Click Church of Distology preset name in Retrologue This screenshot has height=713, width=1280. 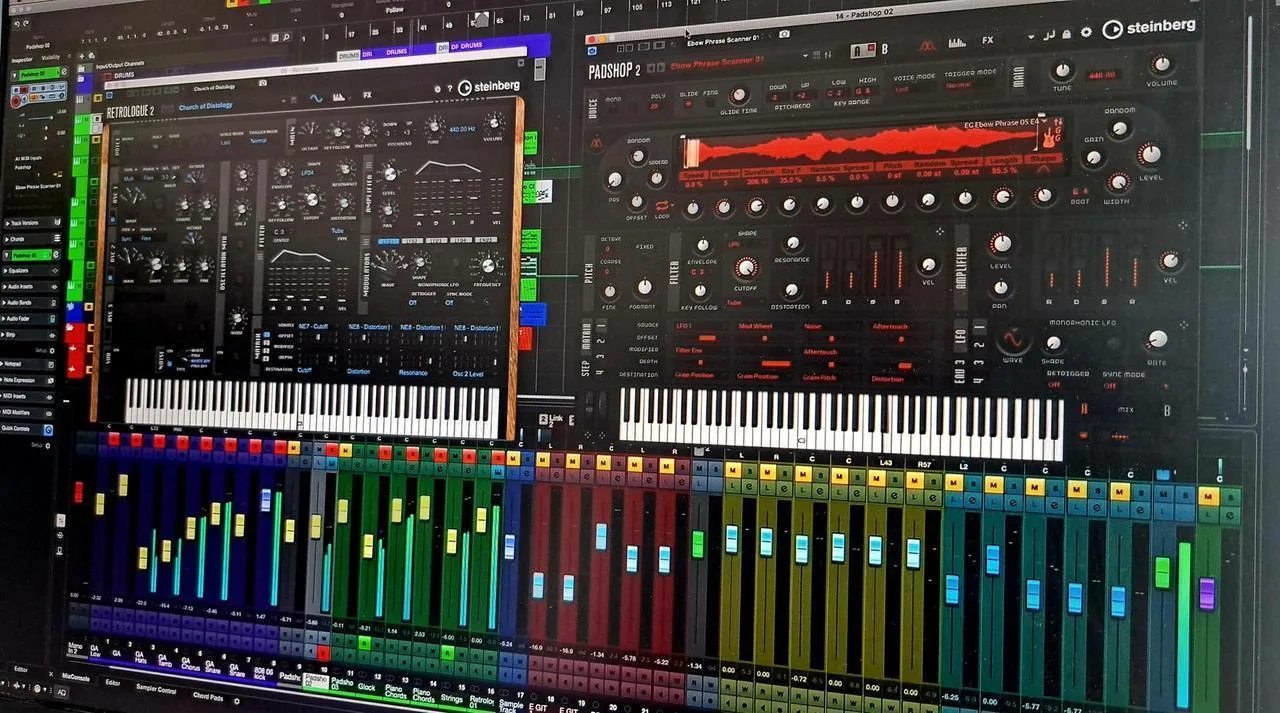pos(205,106)
